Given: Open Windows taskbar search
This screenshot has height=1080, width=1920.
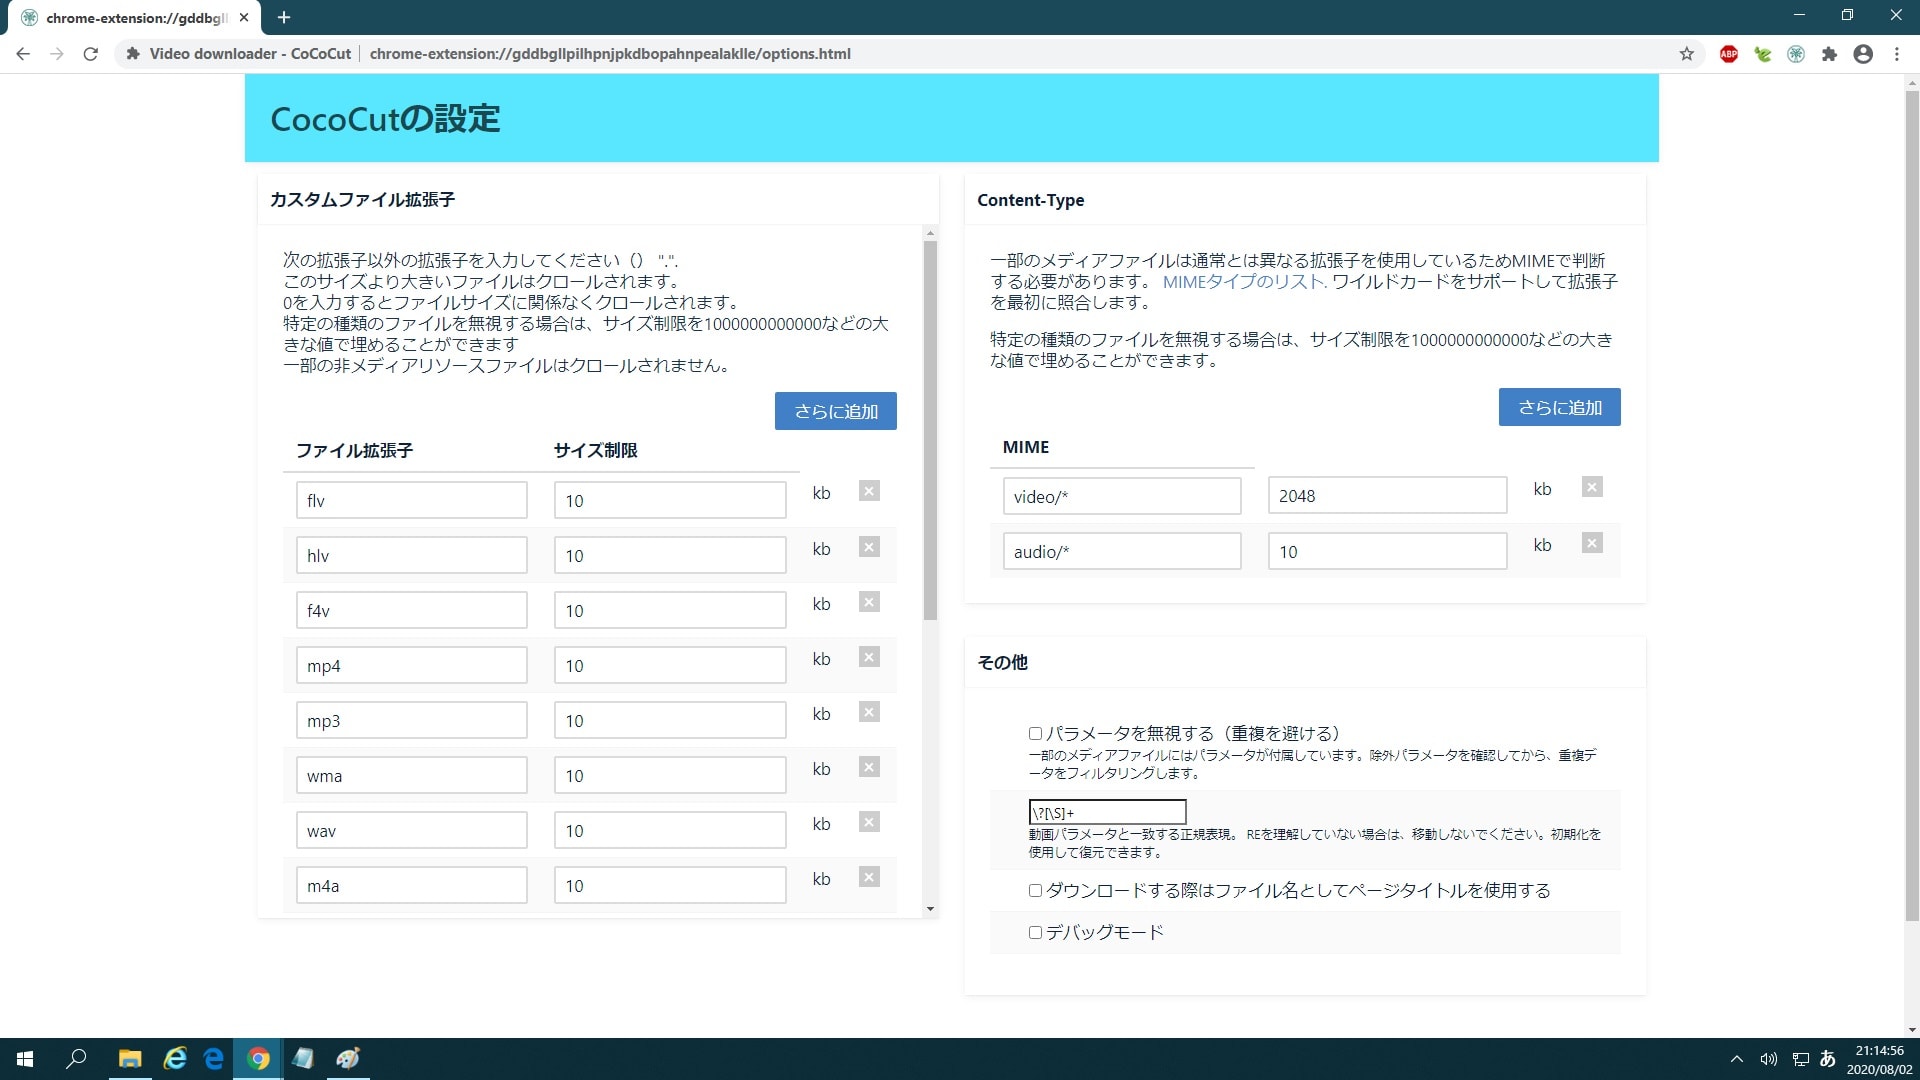Looking at the screenshot, I should (x=76, y=1059).
